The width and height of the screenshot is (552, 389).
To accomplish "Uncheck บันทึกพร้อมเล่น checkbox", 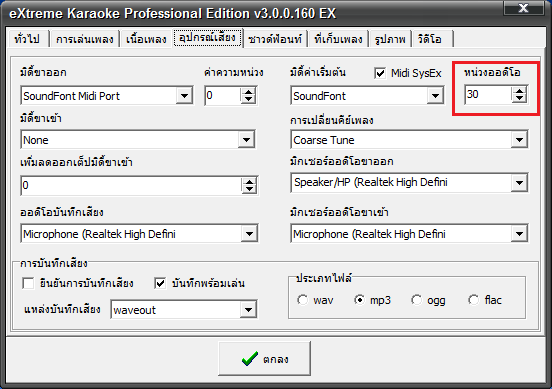I will pyautogui.click(x=160, y=283).
